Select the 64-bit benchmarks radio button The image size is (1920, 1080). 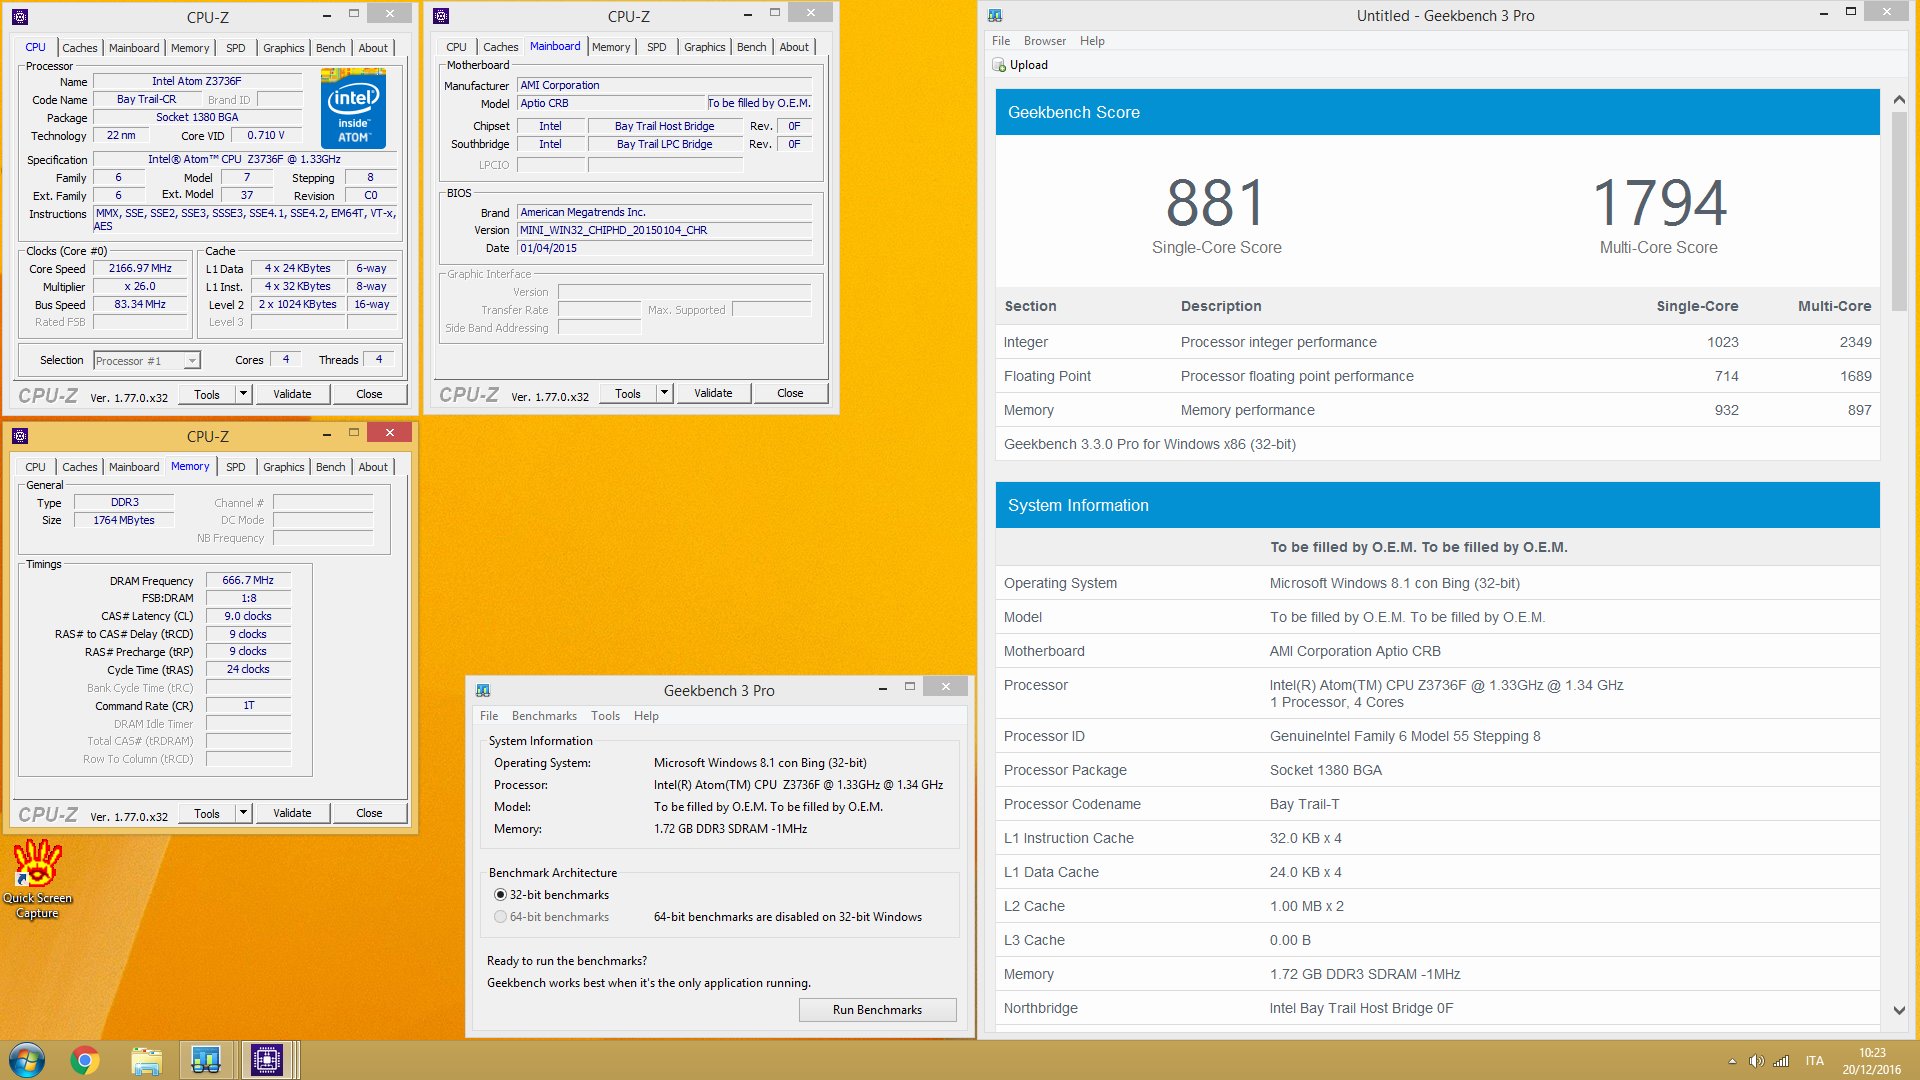pos(500,917)
